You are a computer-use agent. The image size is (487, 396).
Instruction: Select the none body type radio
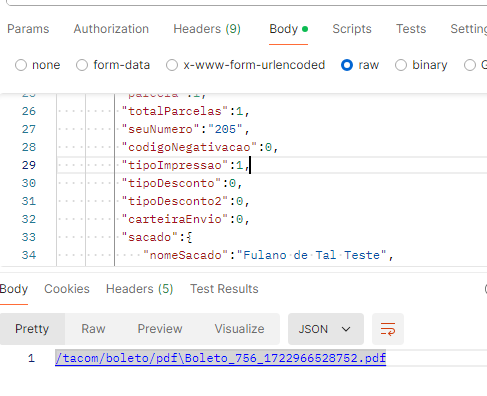click(21, 65)
